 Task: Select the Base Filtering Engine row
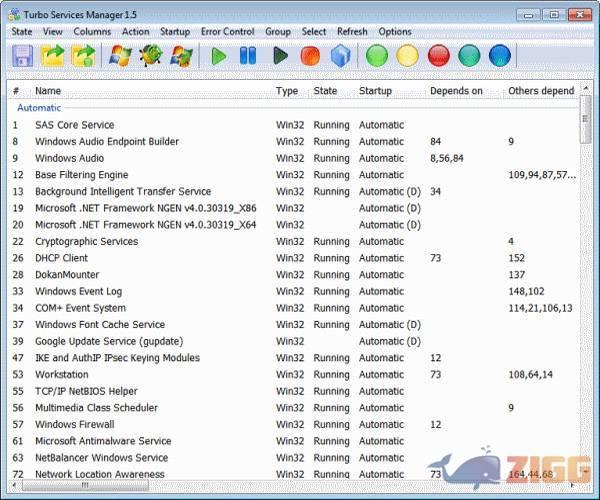pos(293,175)
